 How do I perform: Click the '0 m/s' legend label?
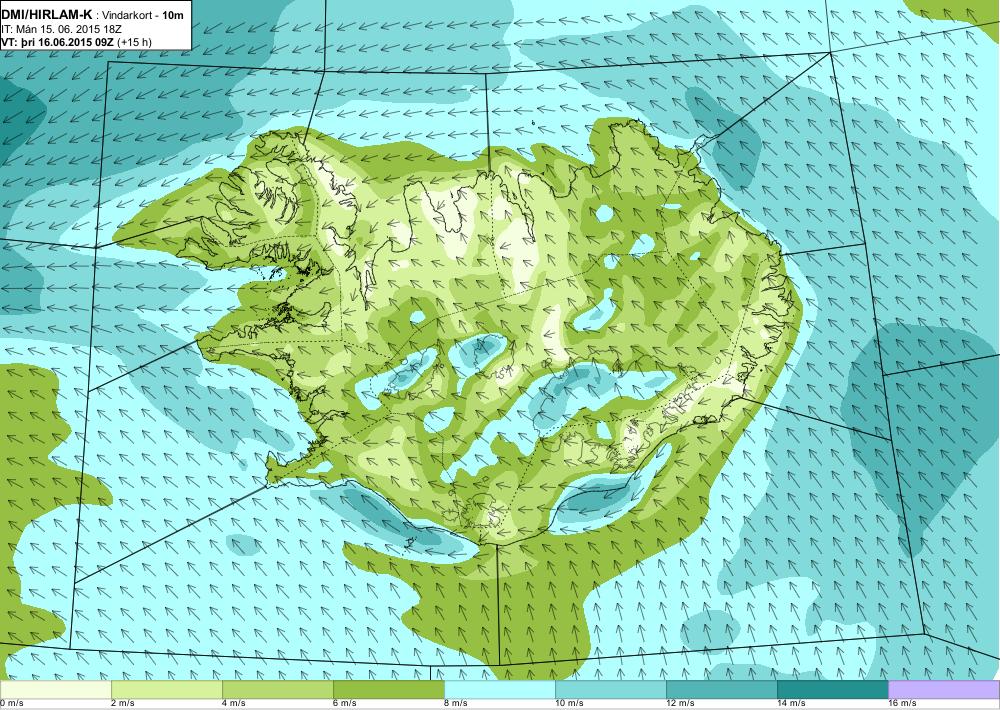coord(12,704)
